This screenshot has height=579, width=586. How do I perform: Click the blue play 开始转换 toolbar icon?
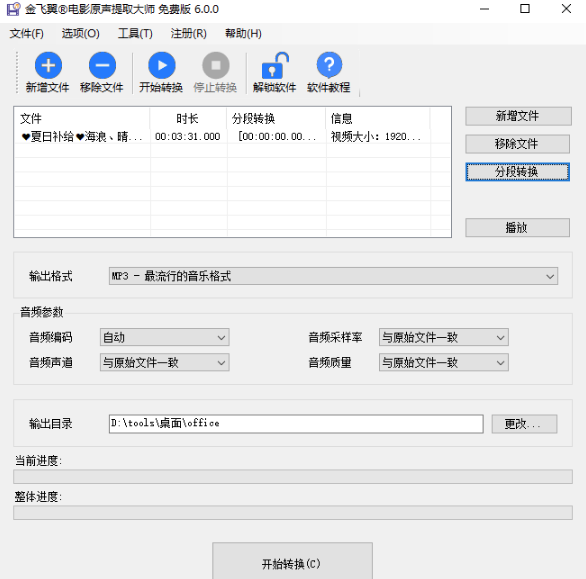(x=161, y=65)
